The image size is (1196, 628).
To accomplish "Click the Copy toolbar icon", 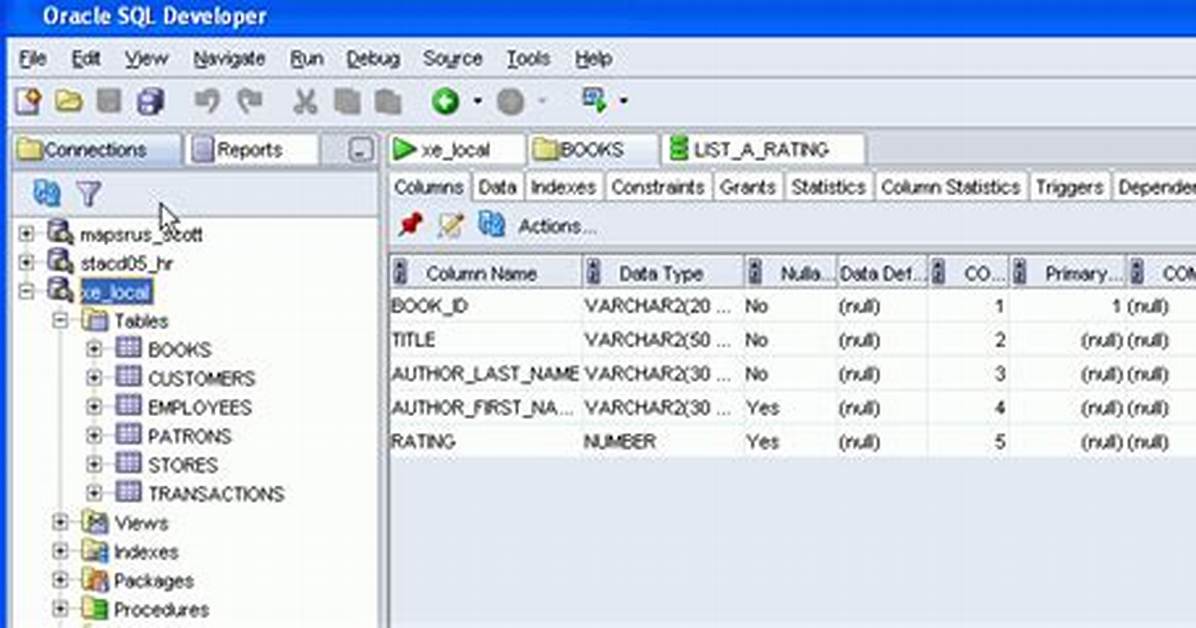I will pos(347,101).
